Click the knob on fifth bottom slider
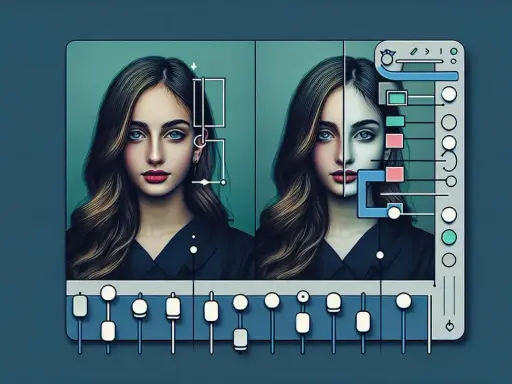The height and width of the screenshot is (384, 512). [211, 311]
